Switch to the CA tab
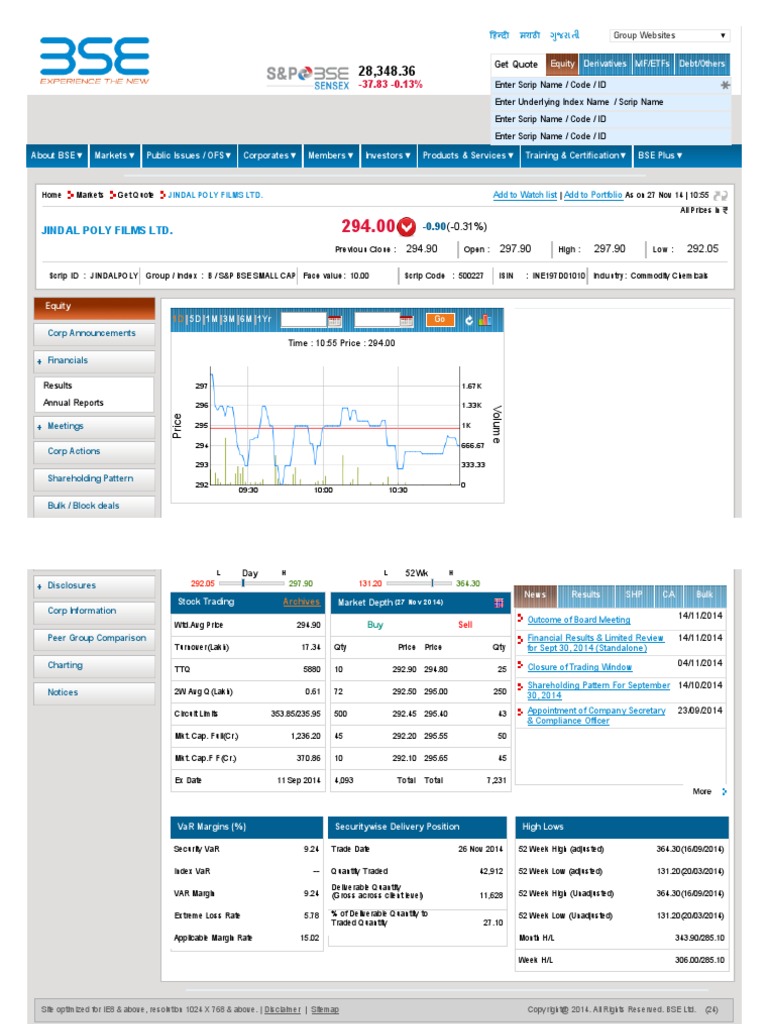Image resolution: width=768 pixels, height=1024 pixels. (668, 595)
